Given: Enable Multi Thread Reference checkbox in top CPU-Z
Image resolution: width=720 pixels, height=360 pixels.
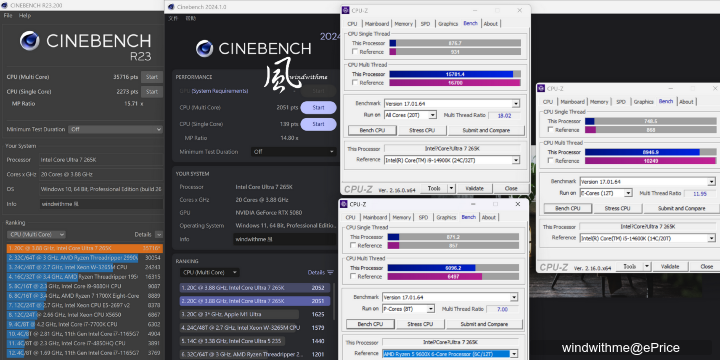Looking at the screenshot, I should click(354, 83).
